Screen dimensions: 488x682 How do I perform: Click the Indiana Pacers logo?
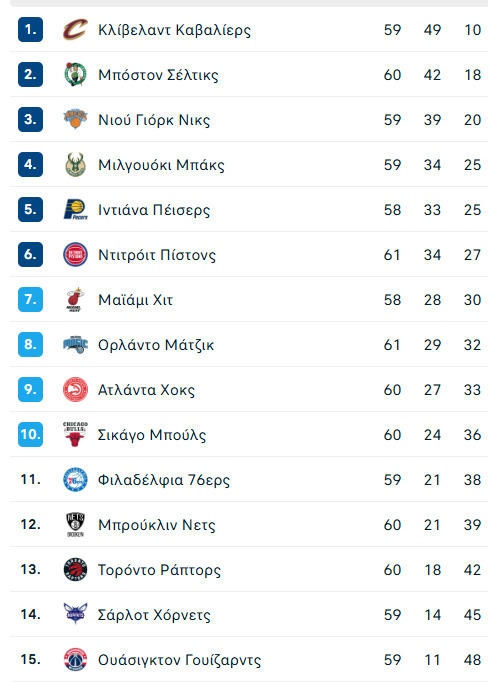75,210
